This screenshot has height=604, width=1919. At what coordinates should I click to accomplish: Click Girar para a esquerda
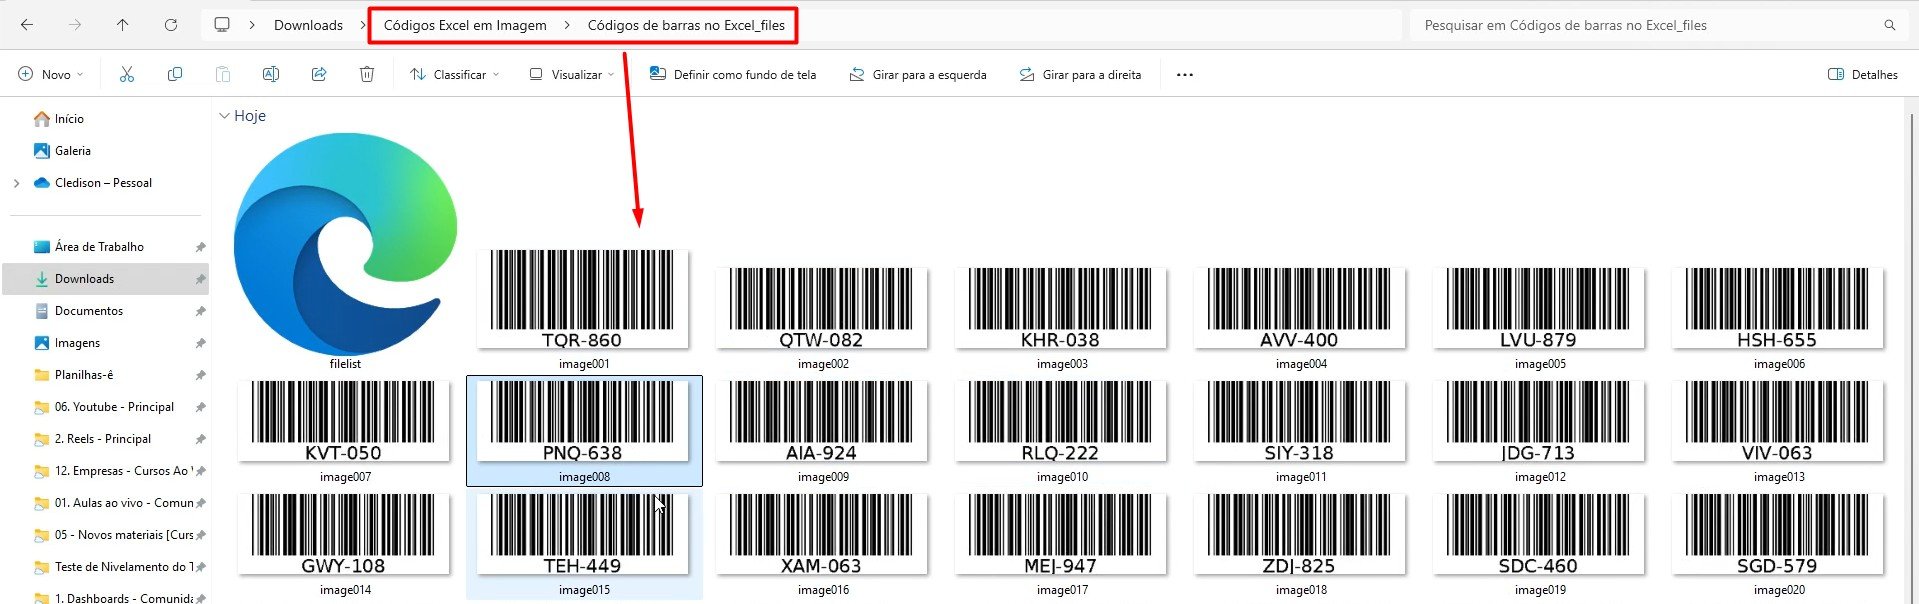918,74
